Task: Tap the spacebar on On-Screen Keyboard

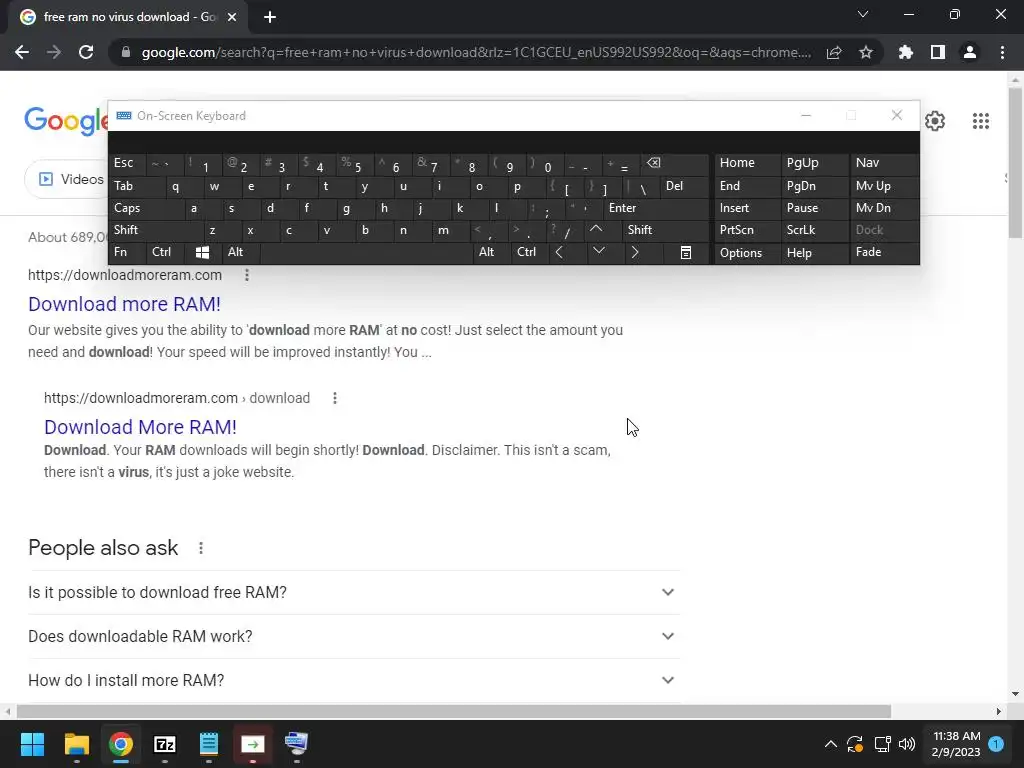Action: point(367,252)
